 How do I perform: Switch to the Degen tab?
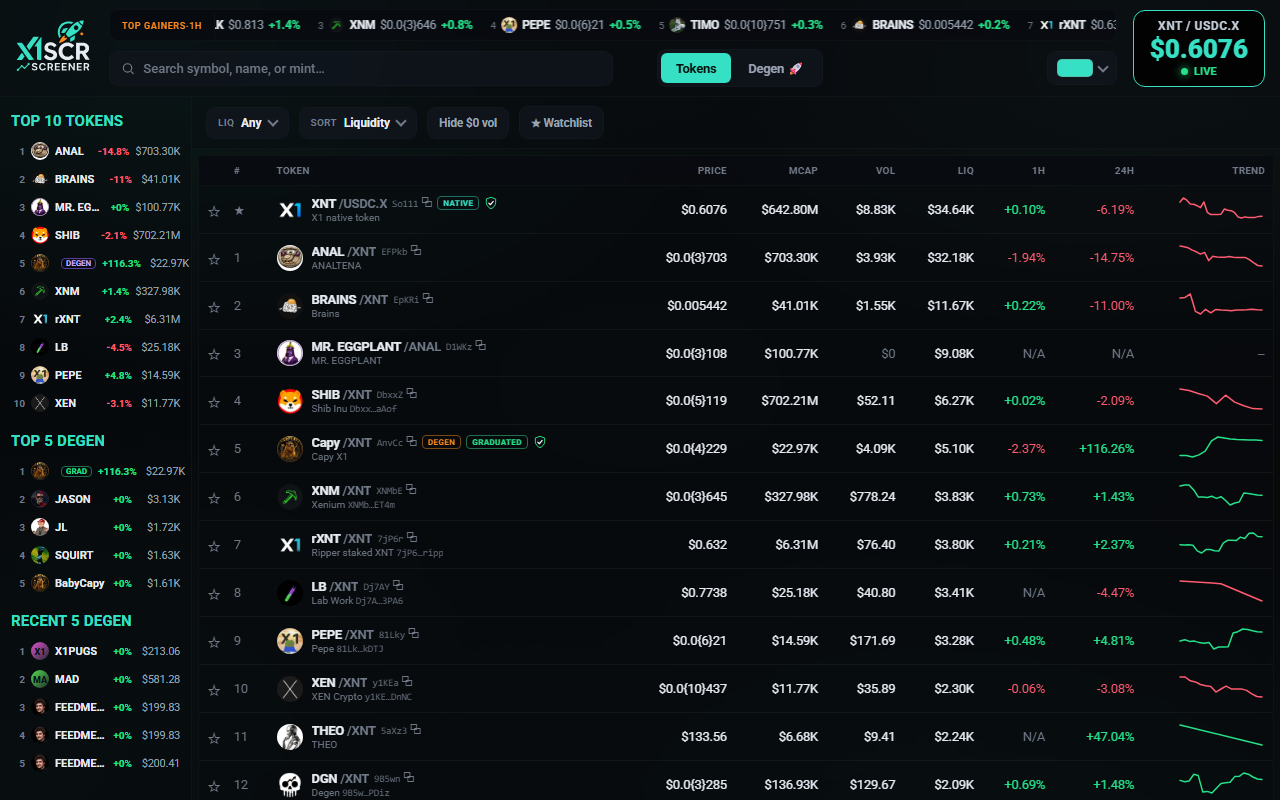(x=775, y=69)
